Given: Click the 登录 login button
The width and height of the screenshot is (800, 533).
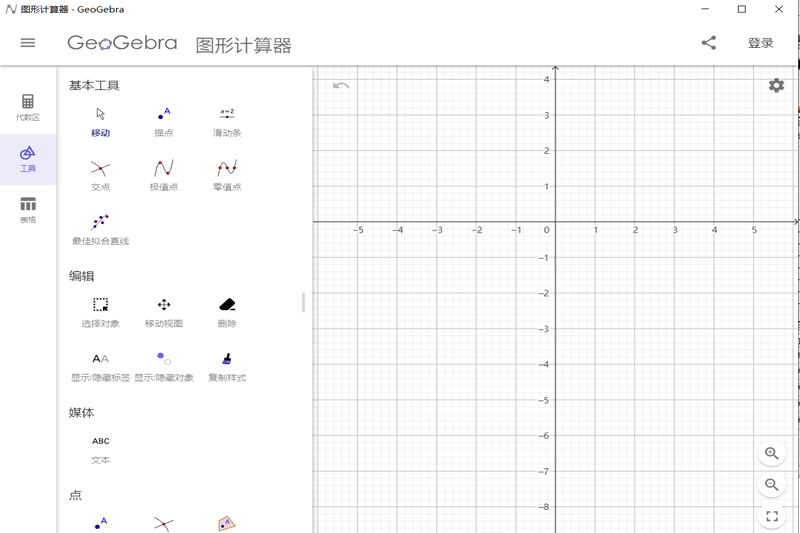Looking at the screenshot, I should 760,43.
